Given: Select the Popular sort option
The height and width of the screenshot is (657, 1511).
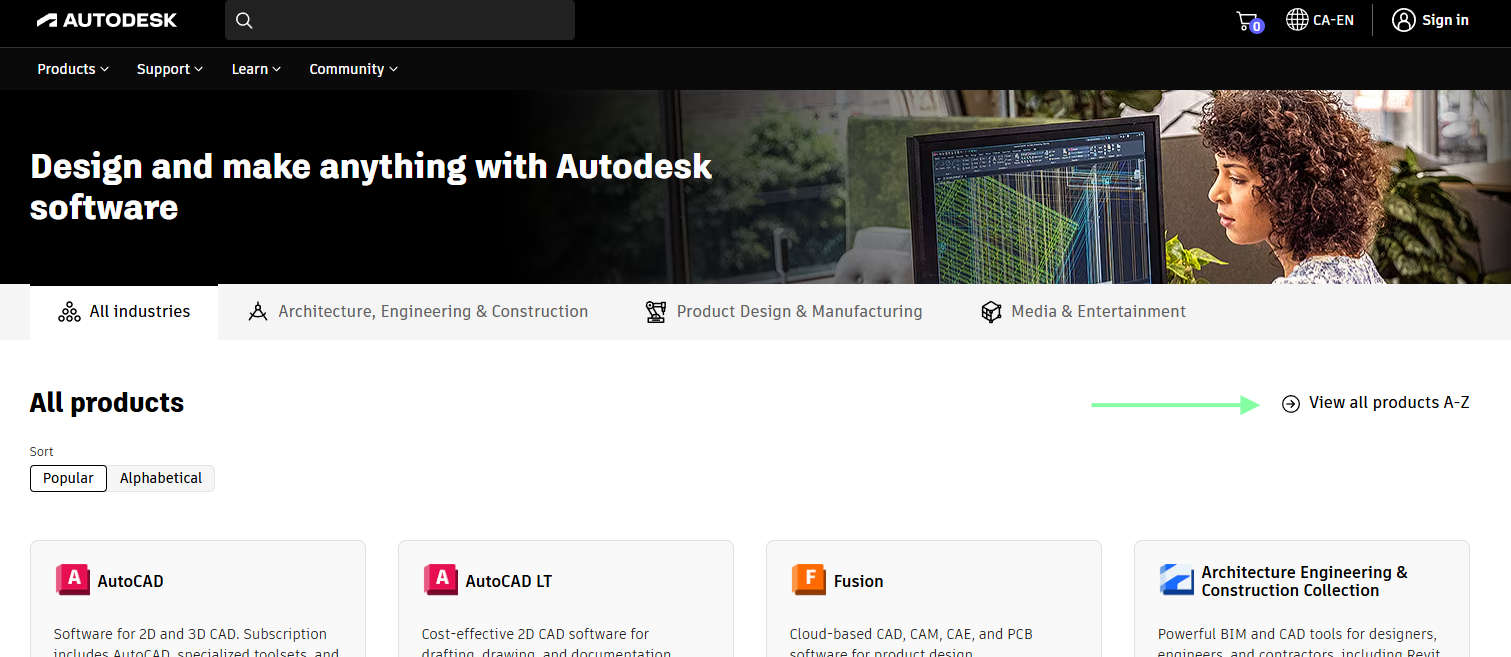Looking at the screenshot, I should [x=69, y=478].
